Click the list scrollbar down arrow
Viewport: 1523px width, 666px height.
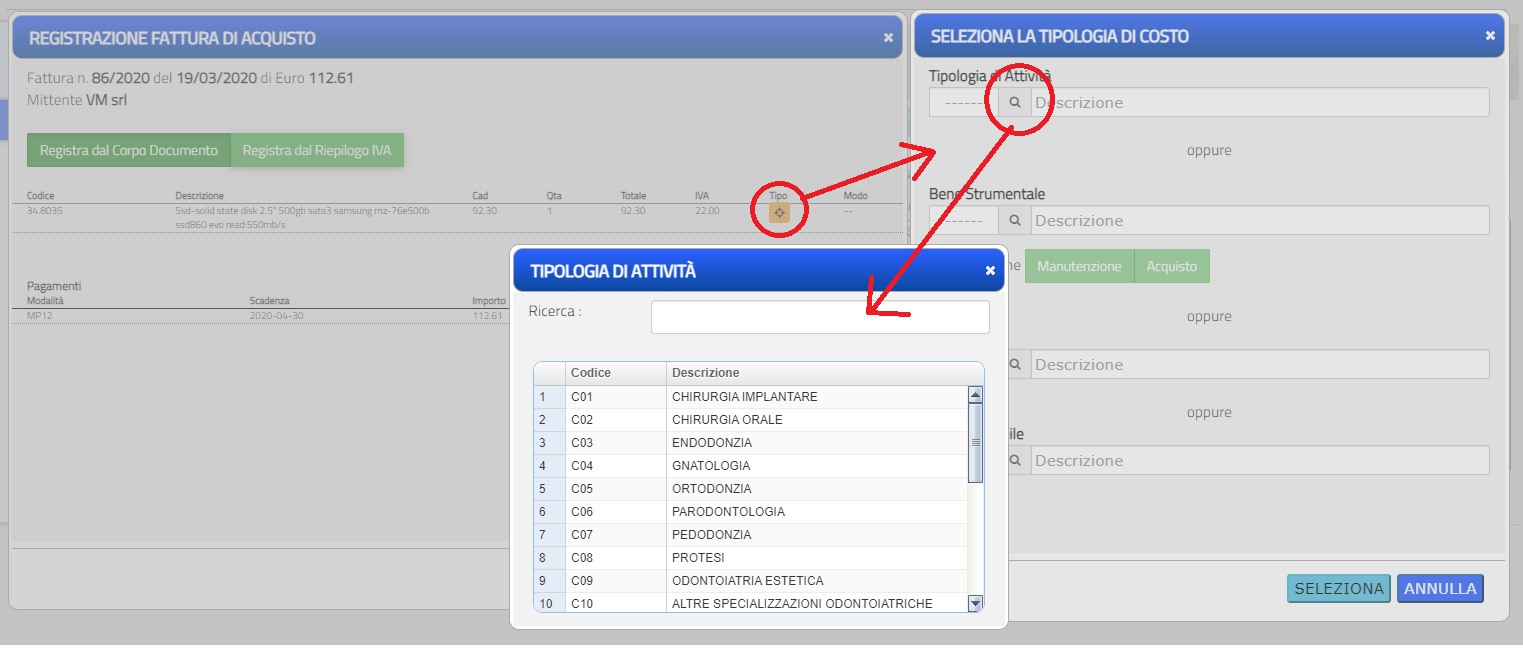coord(976,601)
